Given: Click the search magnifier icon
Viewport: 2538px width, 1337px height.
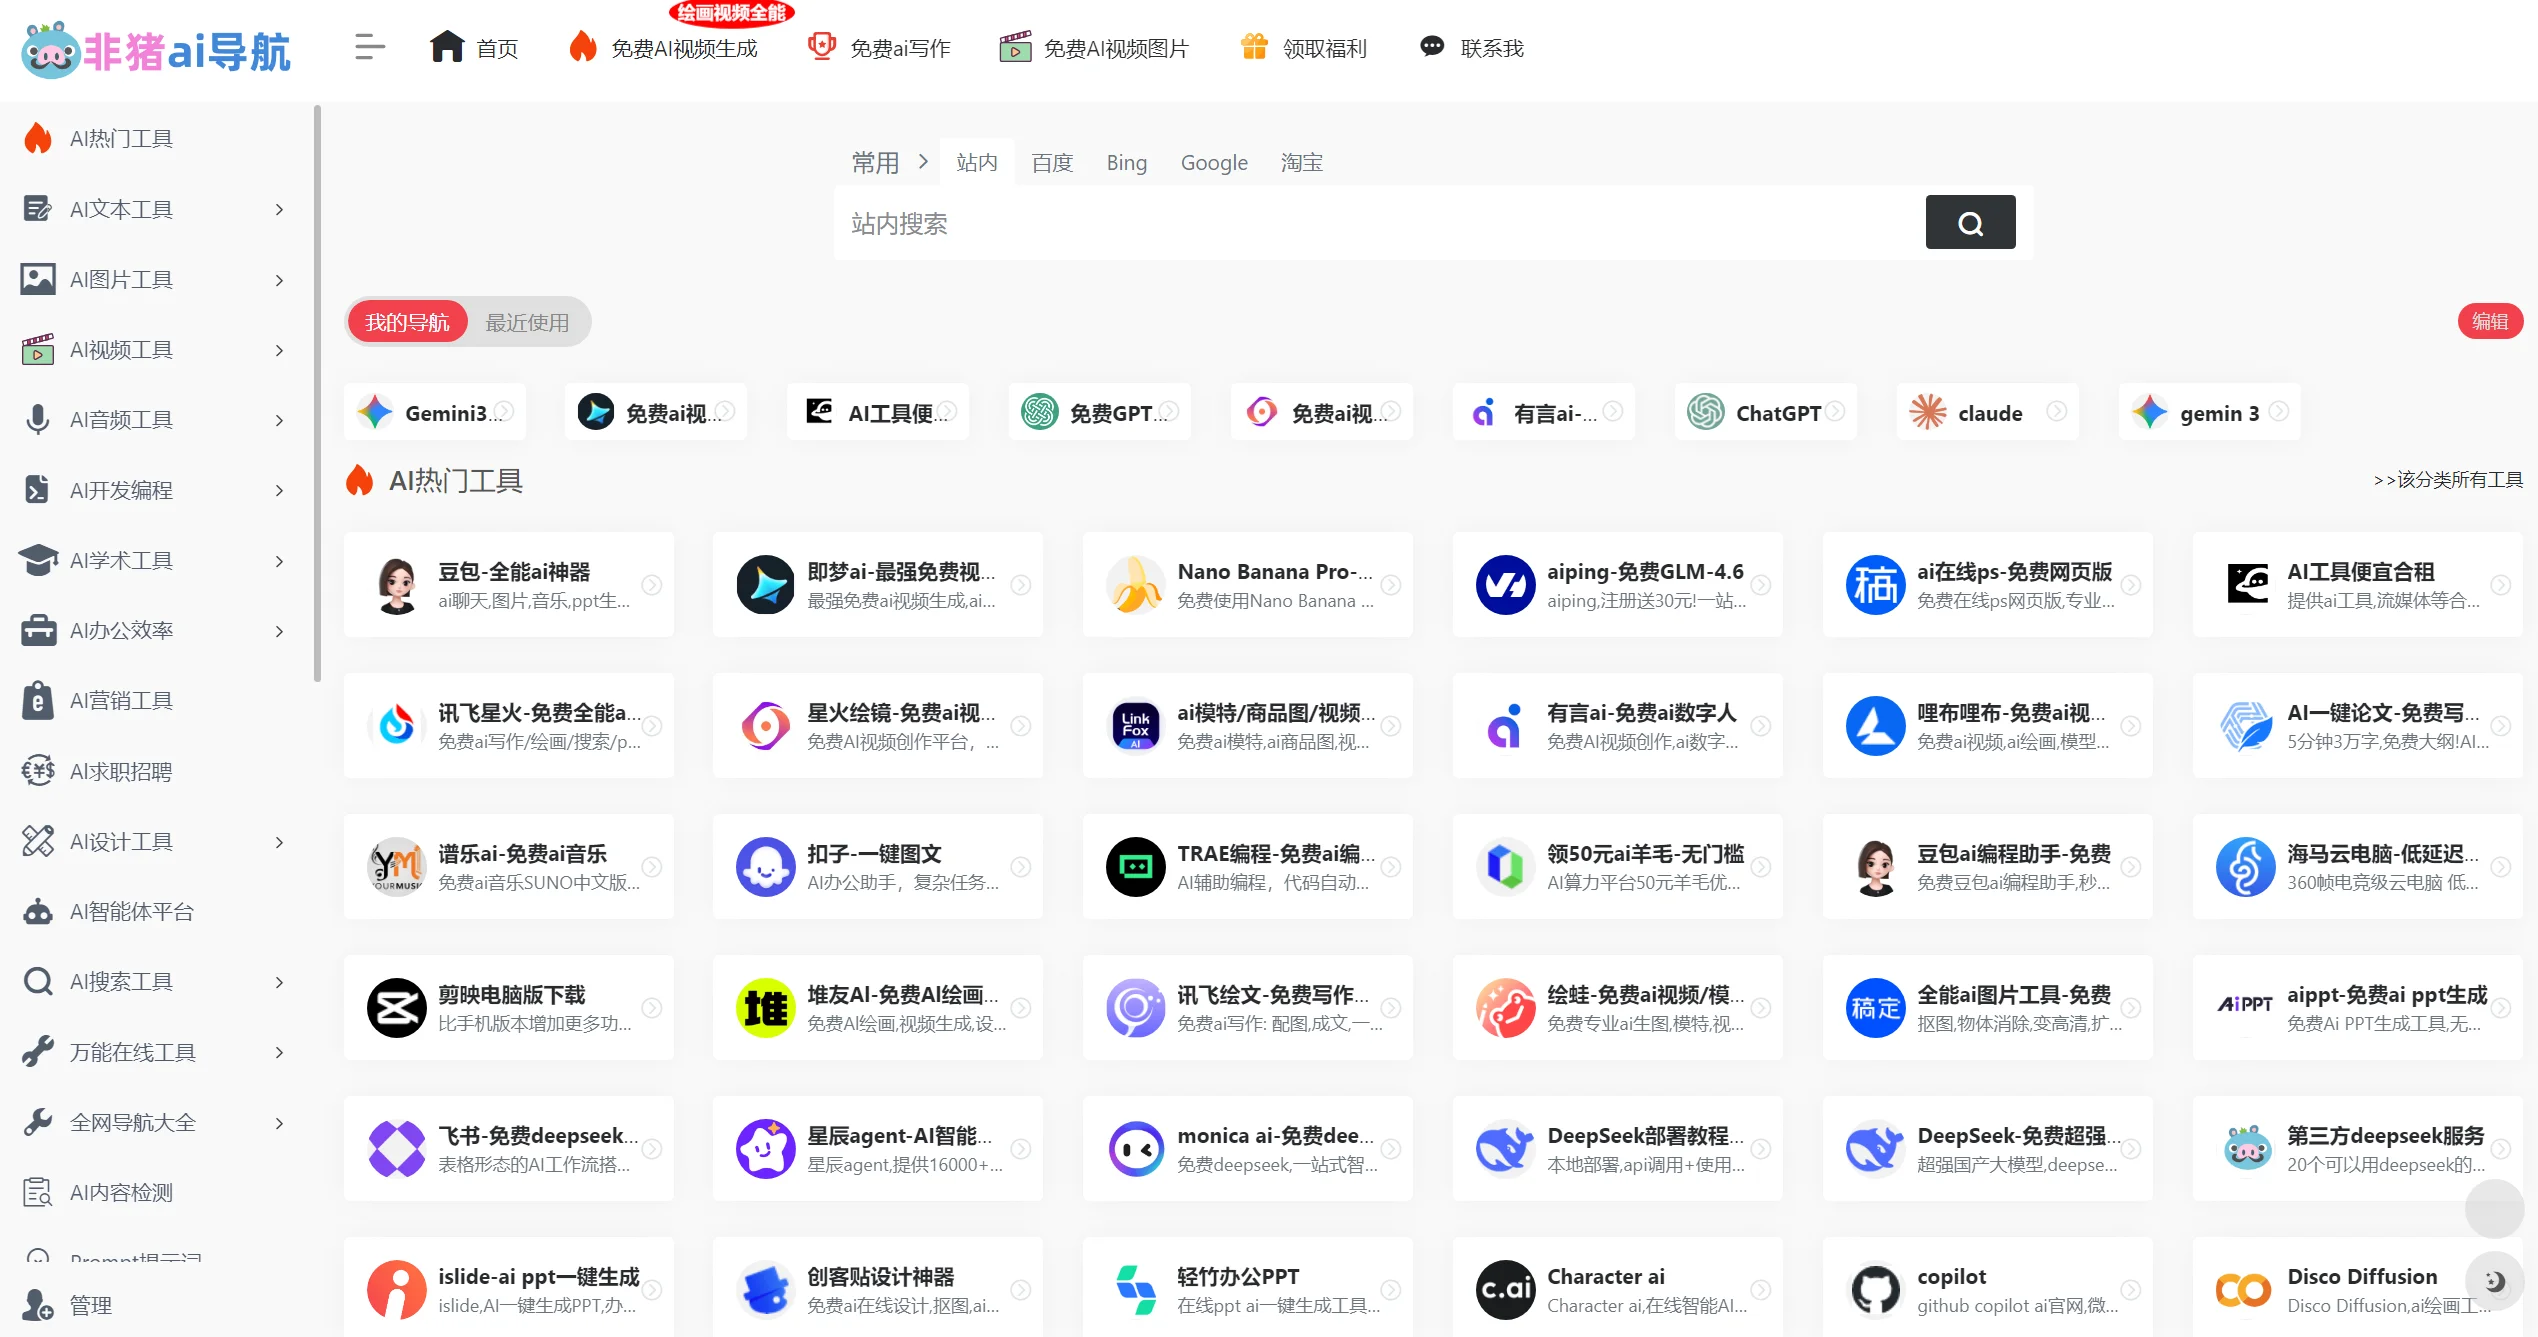Looking at the screenshot, I should [1969, 222].
